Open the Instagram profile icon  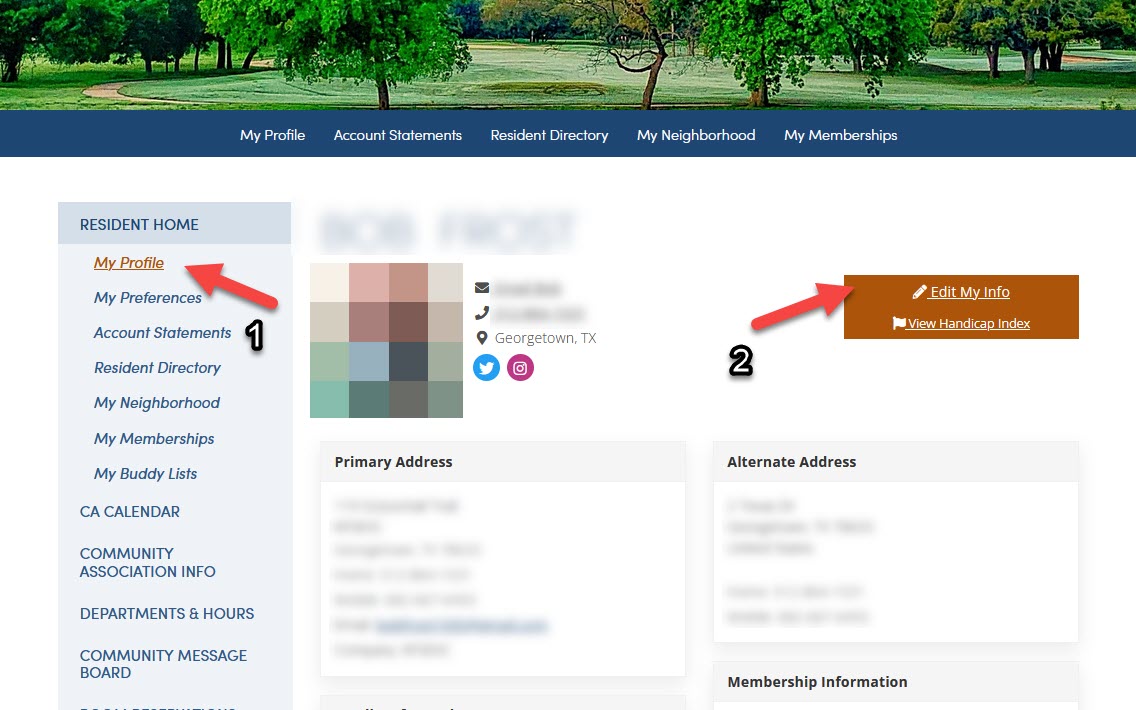point(520,368)
